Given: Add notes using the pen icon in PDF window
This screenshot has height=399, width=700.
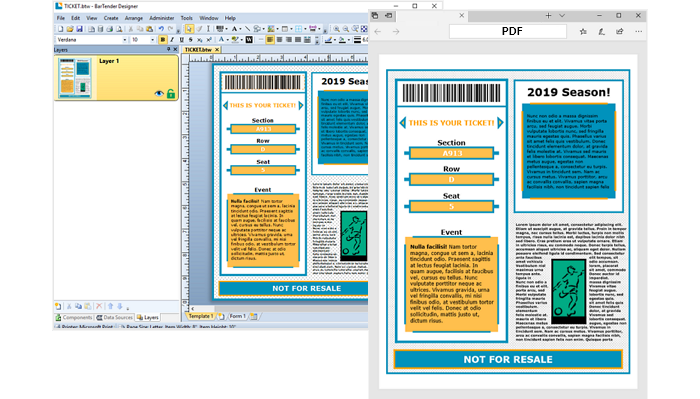Looking at the screenshot, I should pos(601,31).
